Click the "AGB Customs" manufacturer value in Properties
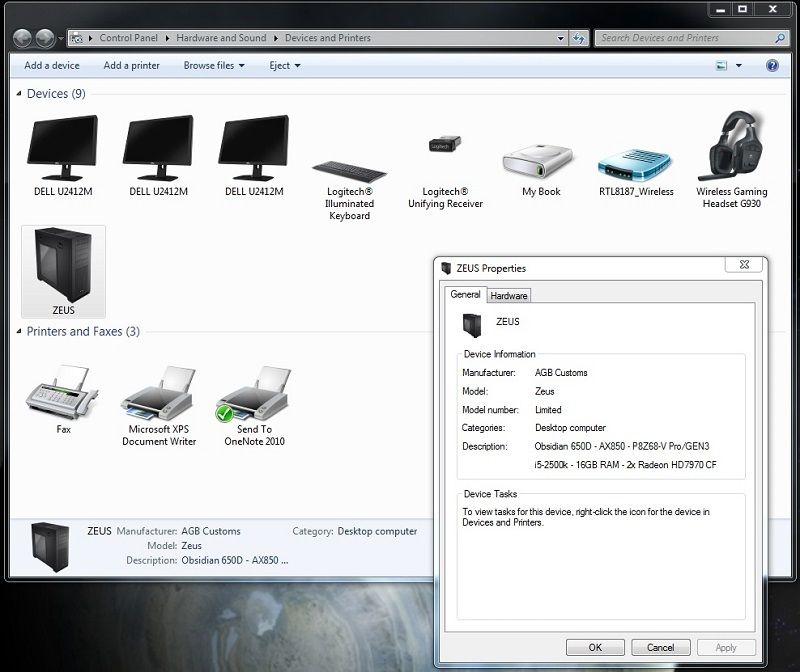This screenshot has width=800, height=672. pos(561,372)
